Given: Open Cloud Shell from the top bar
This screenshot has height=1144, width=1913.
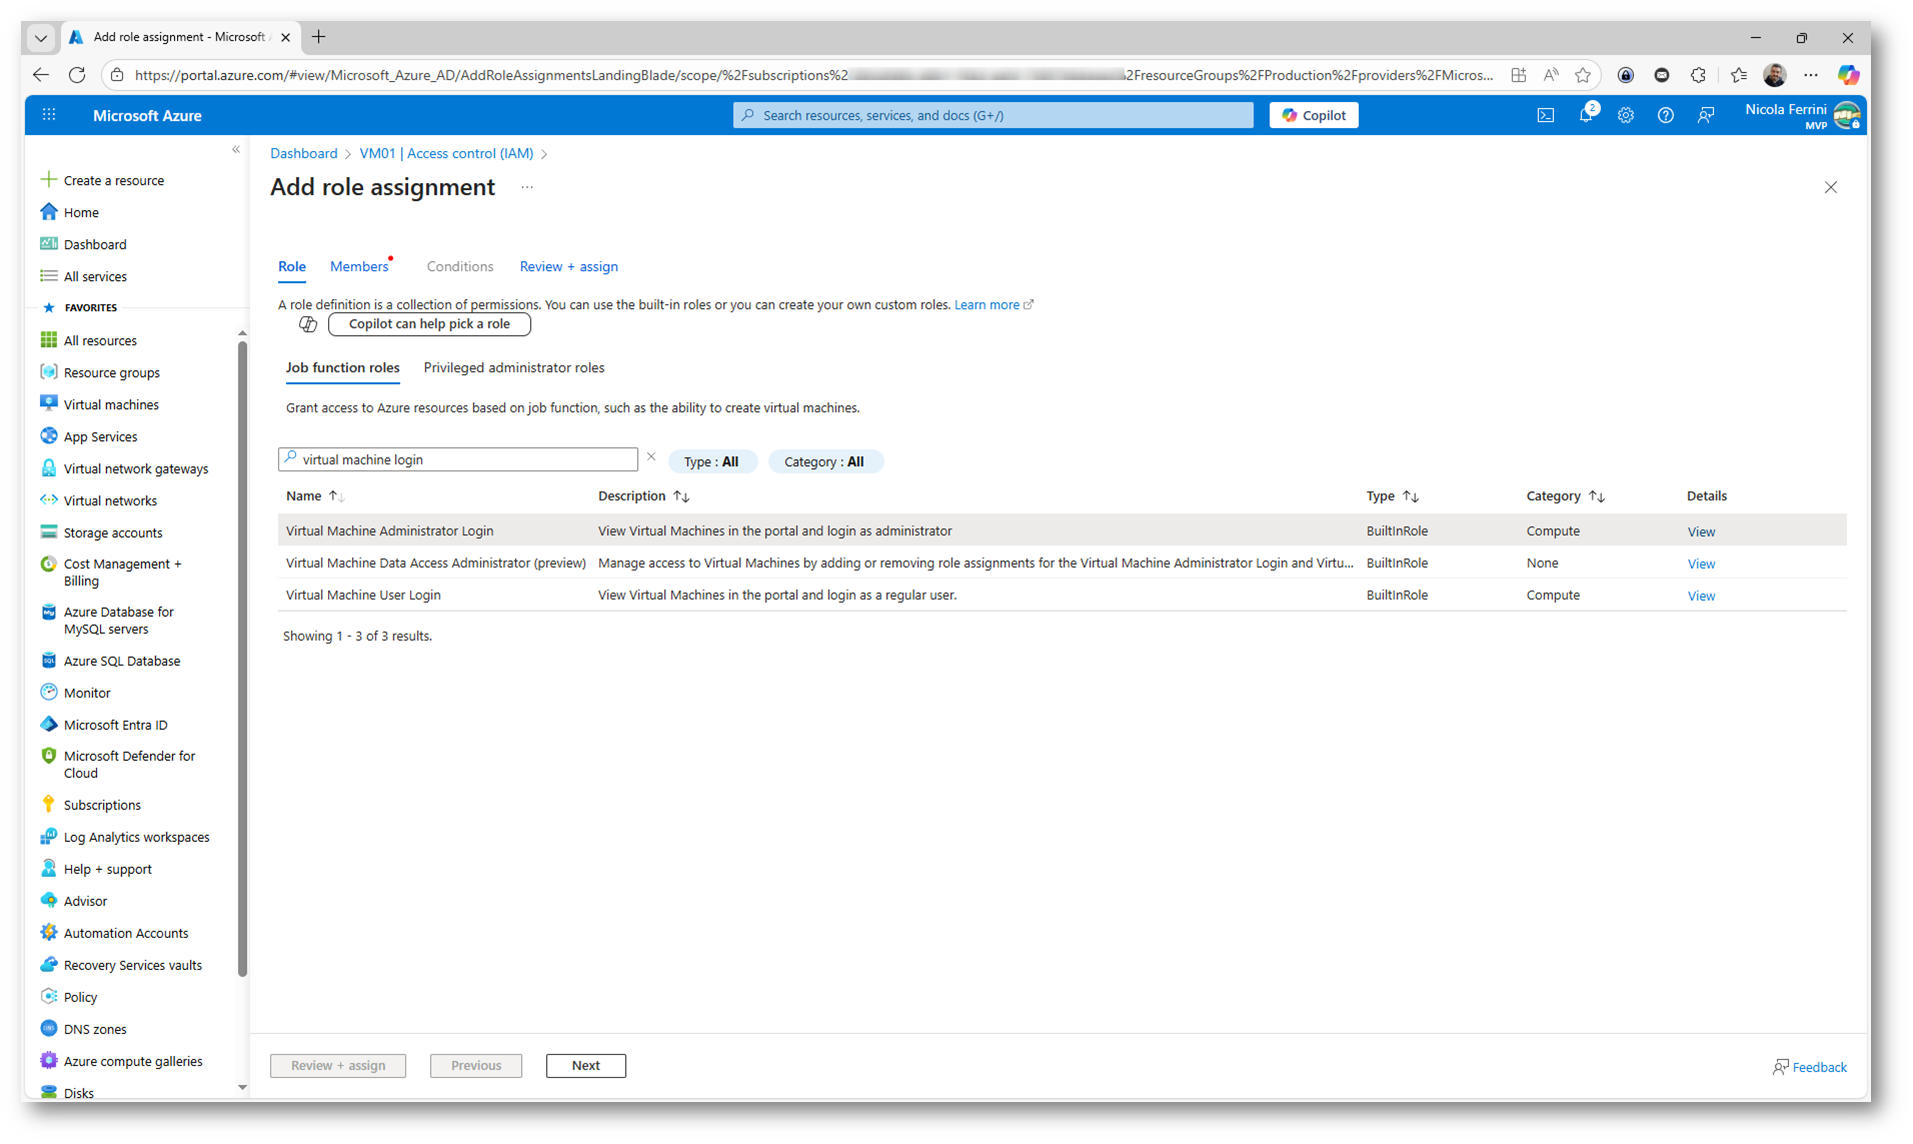Looking at the screenshot, I should click(x=1545, y=115).
